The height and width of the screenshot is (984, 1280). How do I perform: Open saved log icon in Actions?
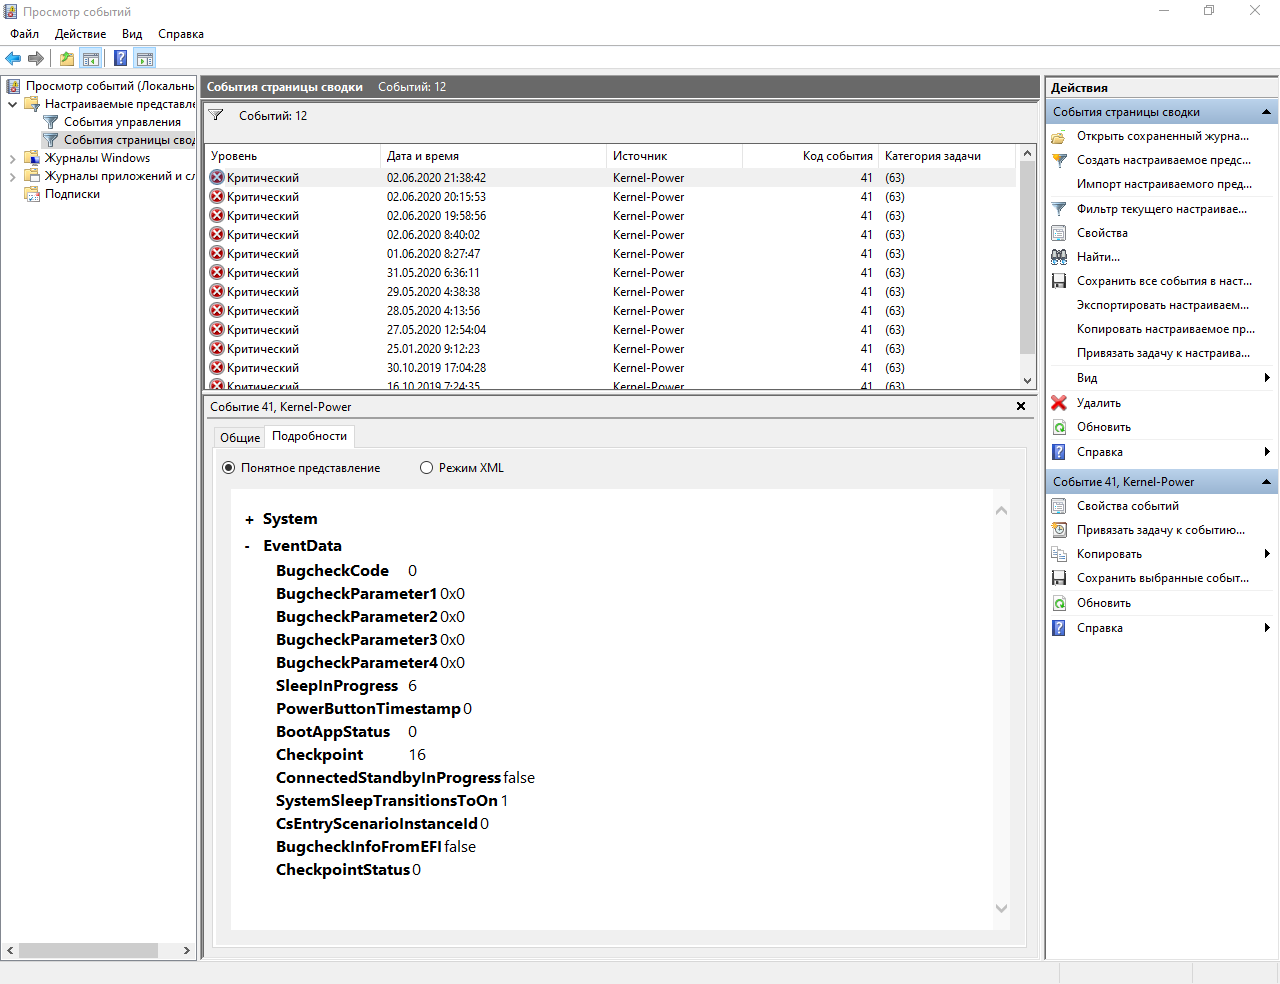click(1059, 136)
